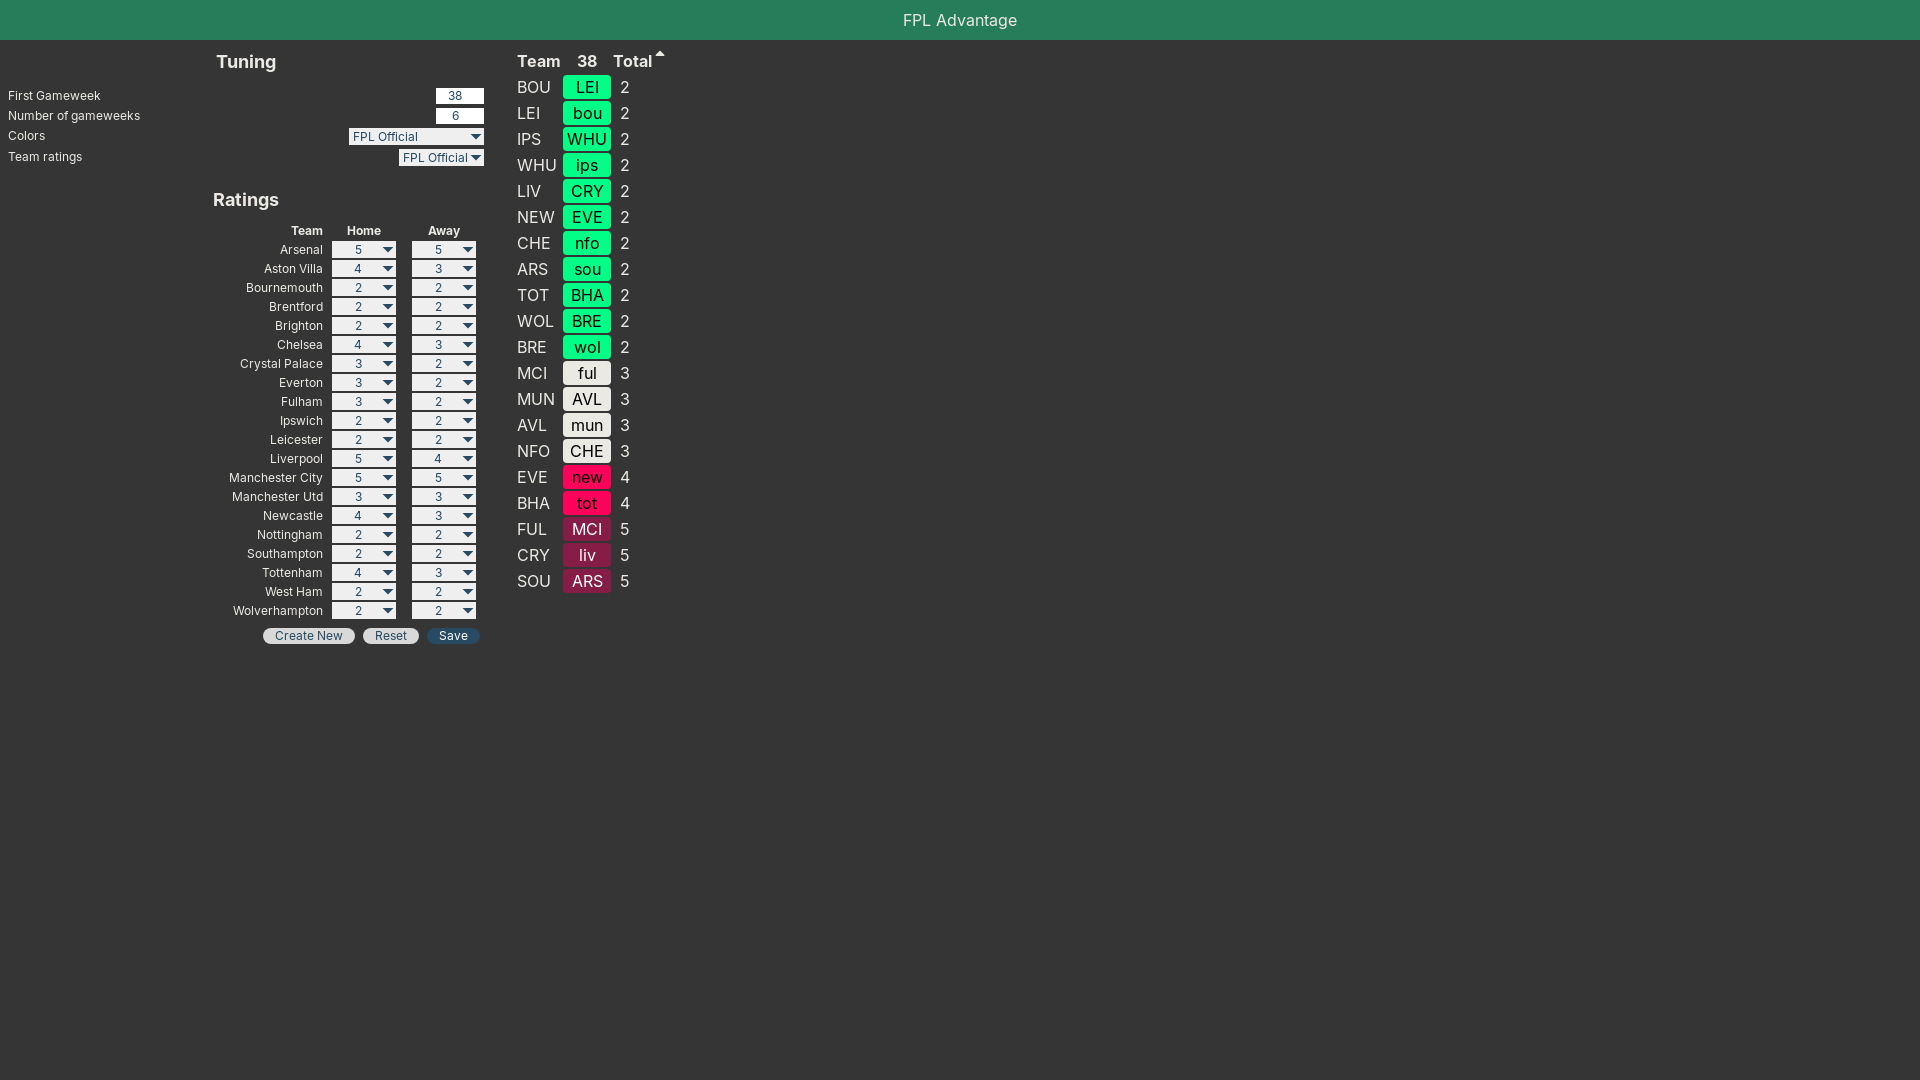This screenshot has width=1920, height=1080.
Task: Click the Ratings heading
Action: tap(246, 200)
